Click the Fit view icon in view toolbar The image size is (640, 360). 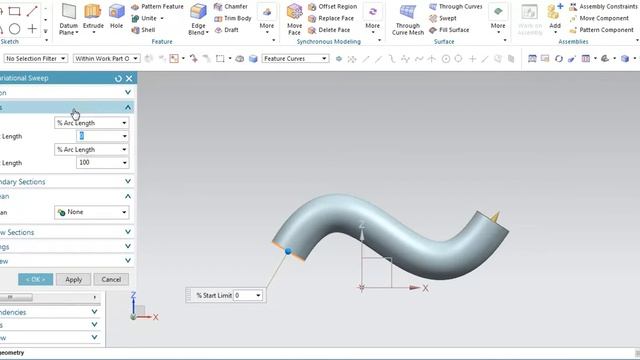[x=532, y=59]
